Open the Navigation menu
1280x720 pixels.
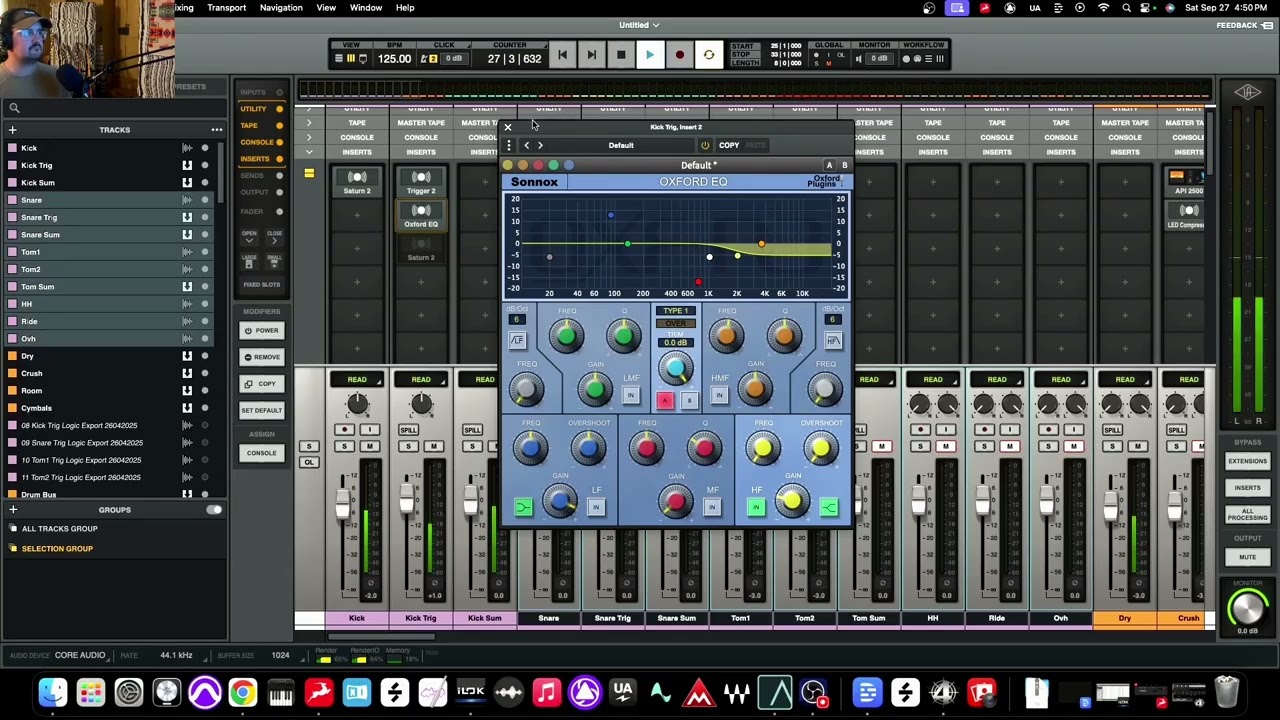(281, 8)
